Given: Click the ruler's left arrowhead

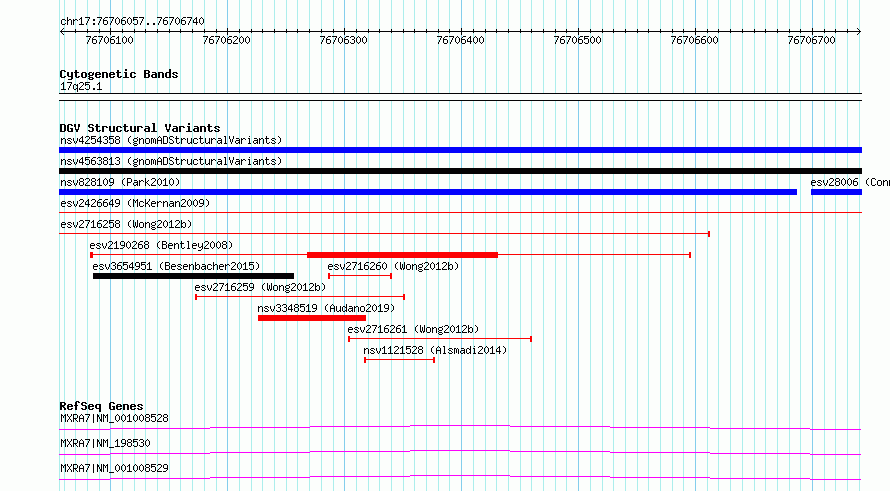Looking at the screenshot, I should [x=62, y=32].
